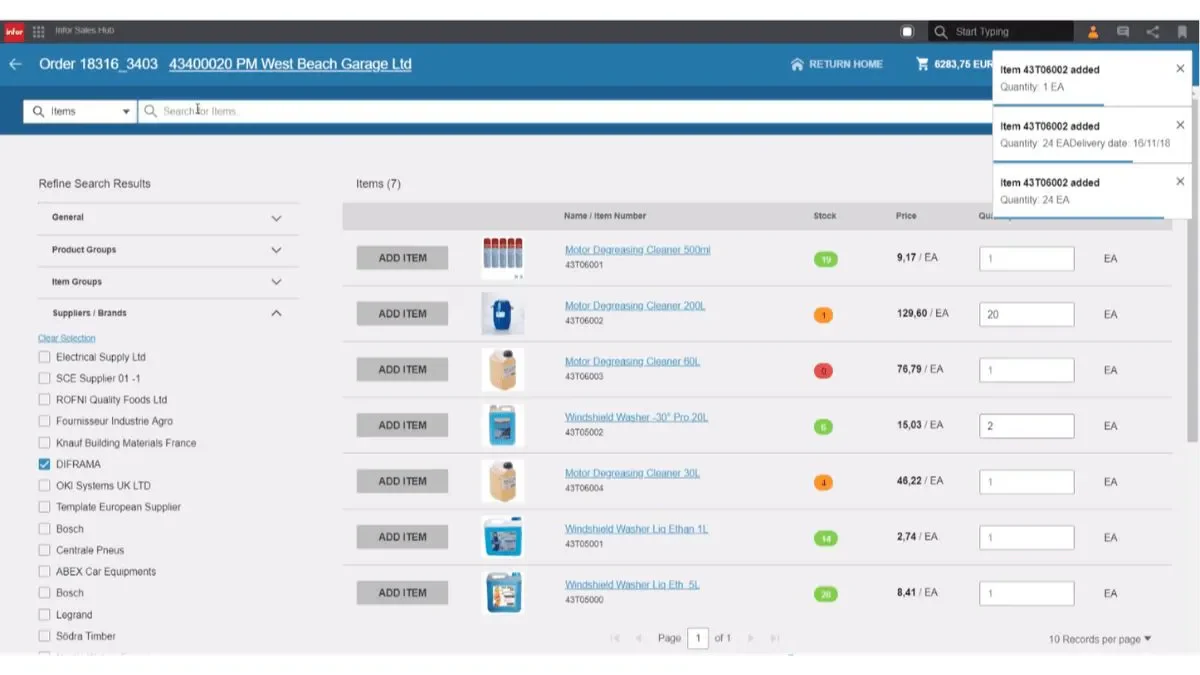
Task: Click stock badge 14 for Windshield Washer Ethan 1L
Action: click(x=826, y=539)
